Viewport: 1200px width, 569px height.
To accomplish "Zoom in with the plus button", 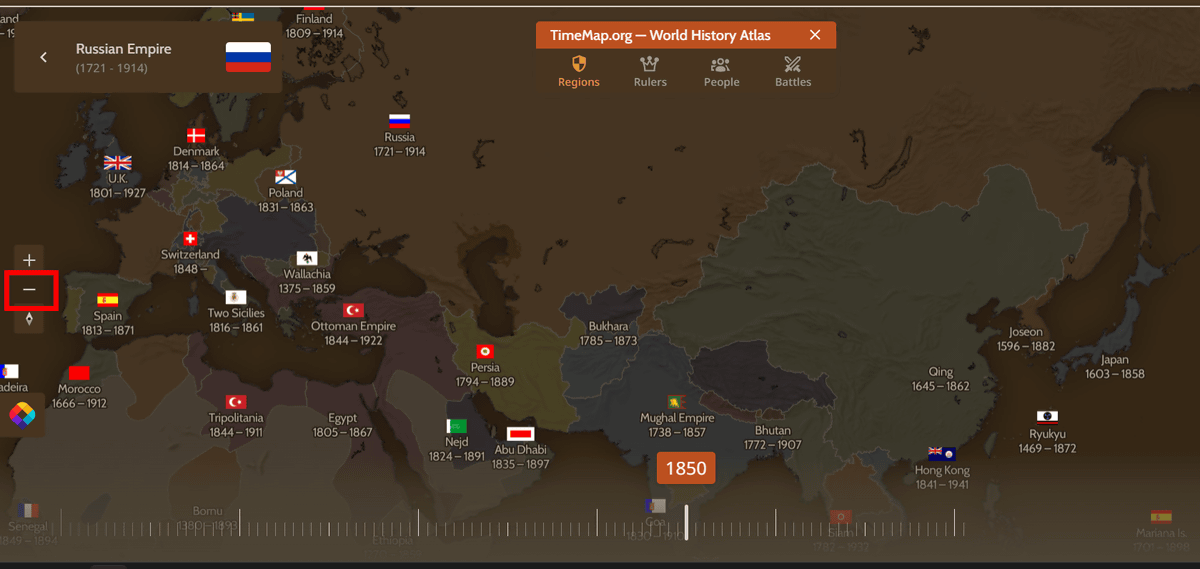I will [29, 260].
